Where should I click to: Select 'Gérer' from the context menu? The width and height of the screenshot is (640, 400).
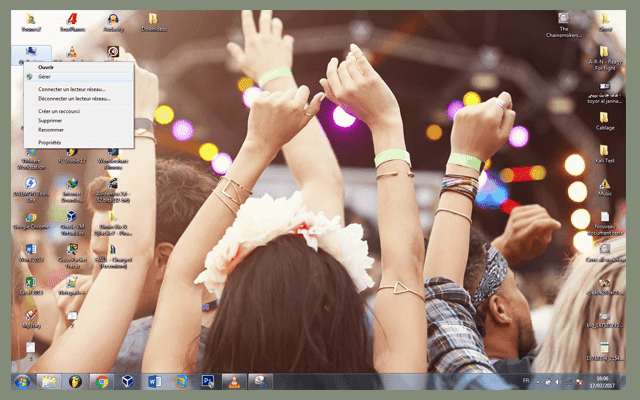pos(44,76)
